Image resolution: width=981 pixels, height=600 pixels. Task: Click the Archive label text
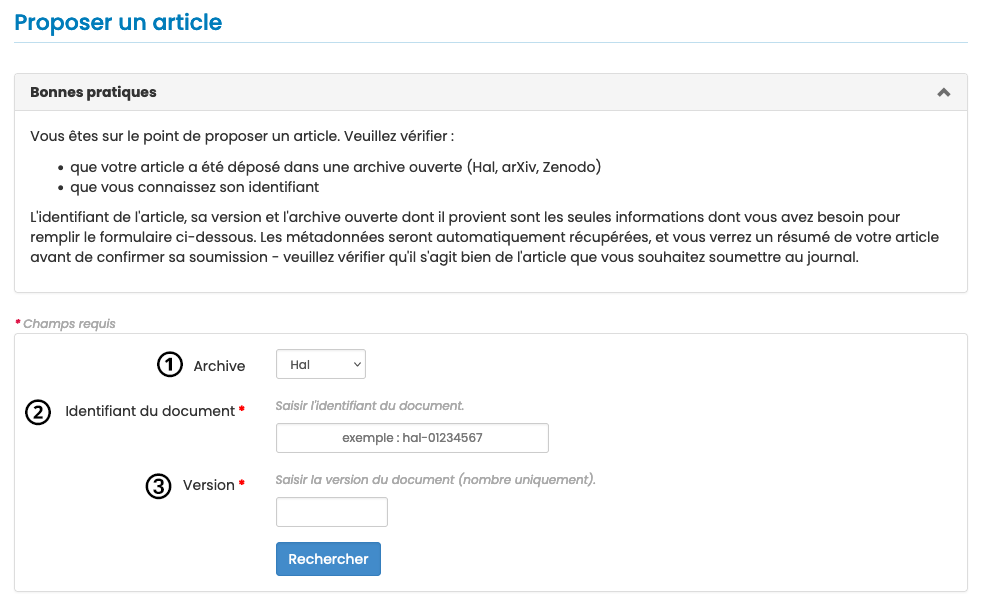coord(217,366)
